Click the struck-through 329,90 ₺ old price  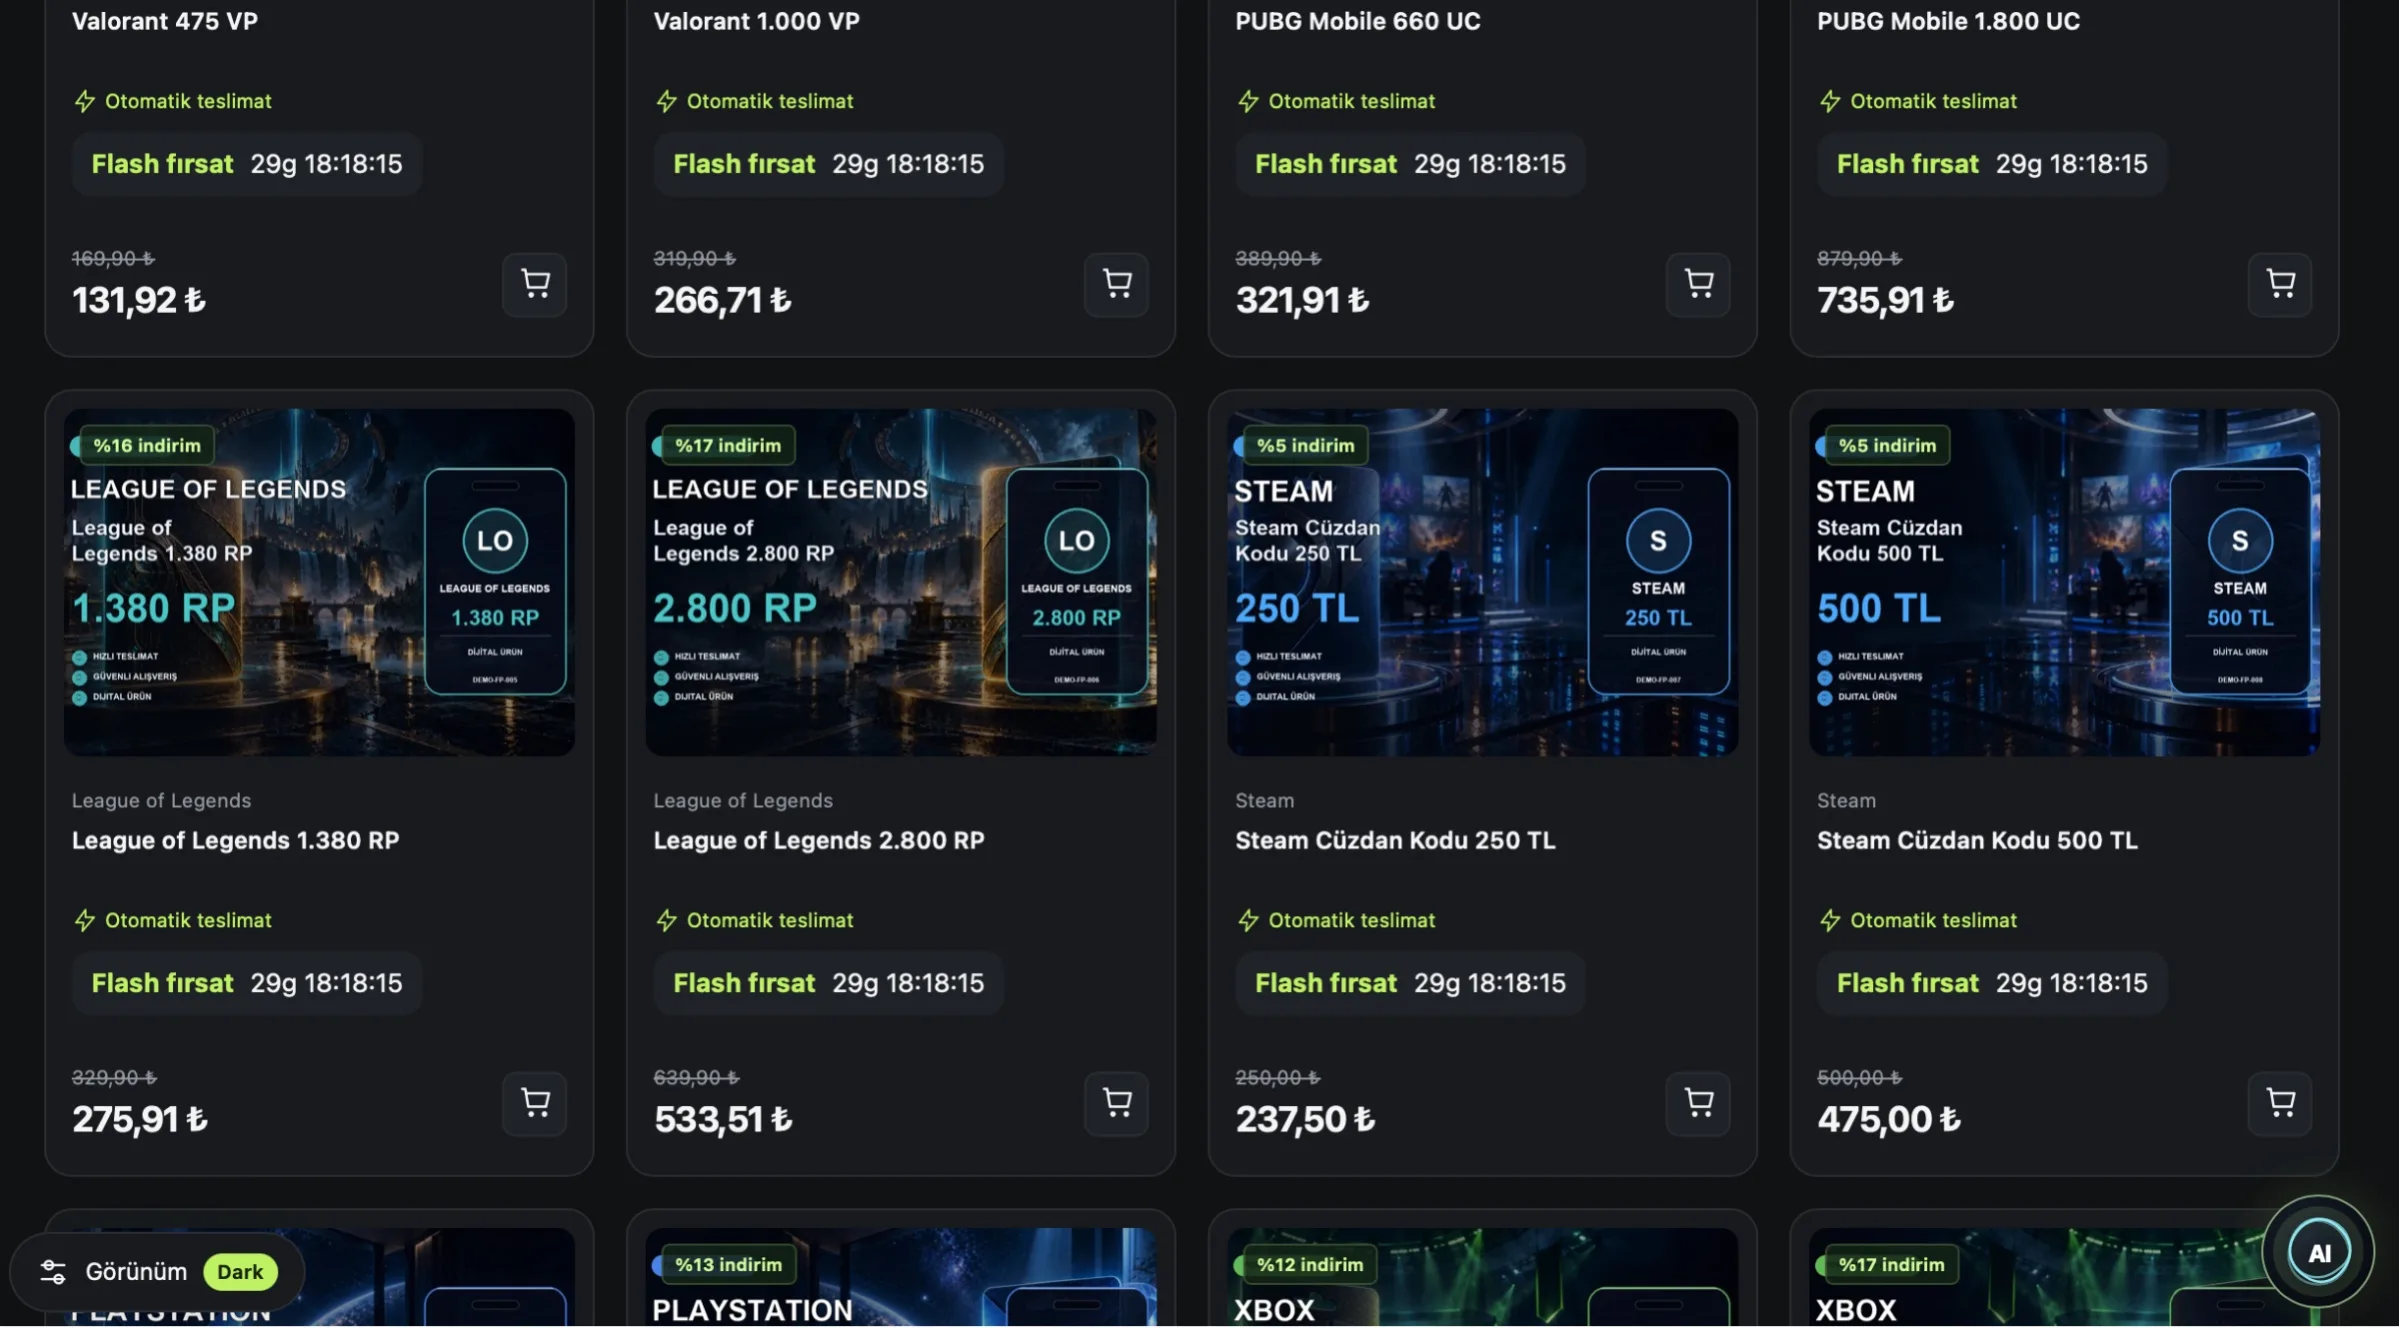click(114, 1078)
